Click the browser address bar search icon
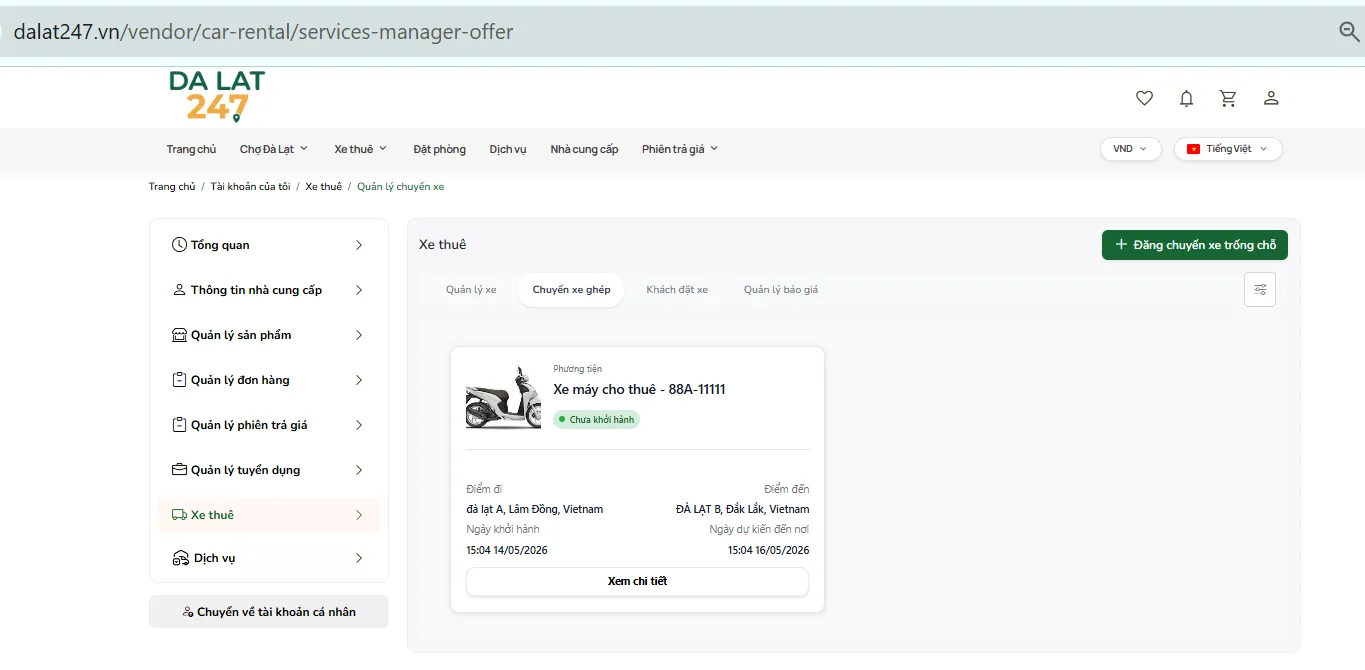This screenshot has width=1365, height=670. [x=1349, y=32]
